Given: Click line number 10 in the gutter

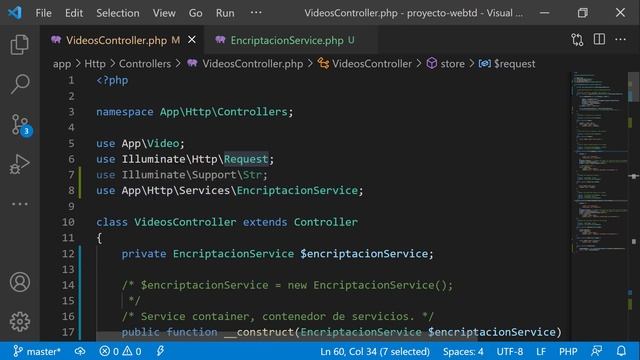Looking at the screenshot, I should [x=68, y=222].
